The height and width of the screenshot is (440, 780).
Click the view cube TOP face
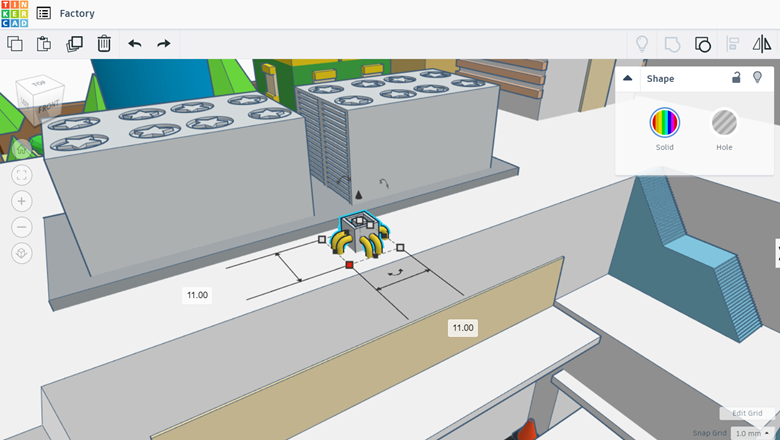pyautogui.click(x=39, y=83)
